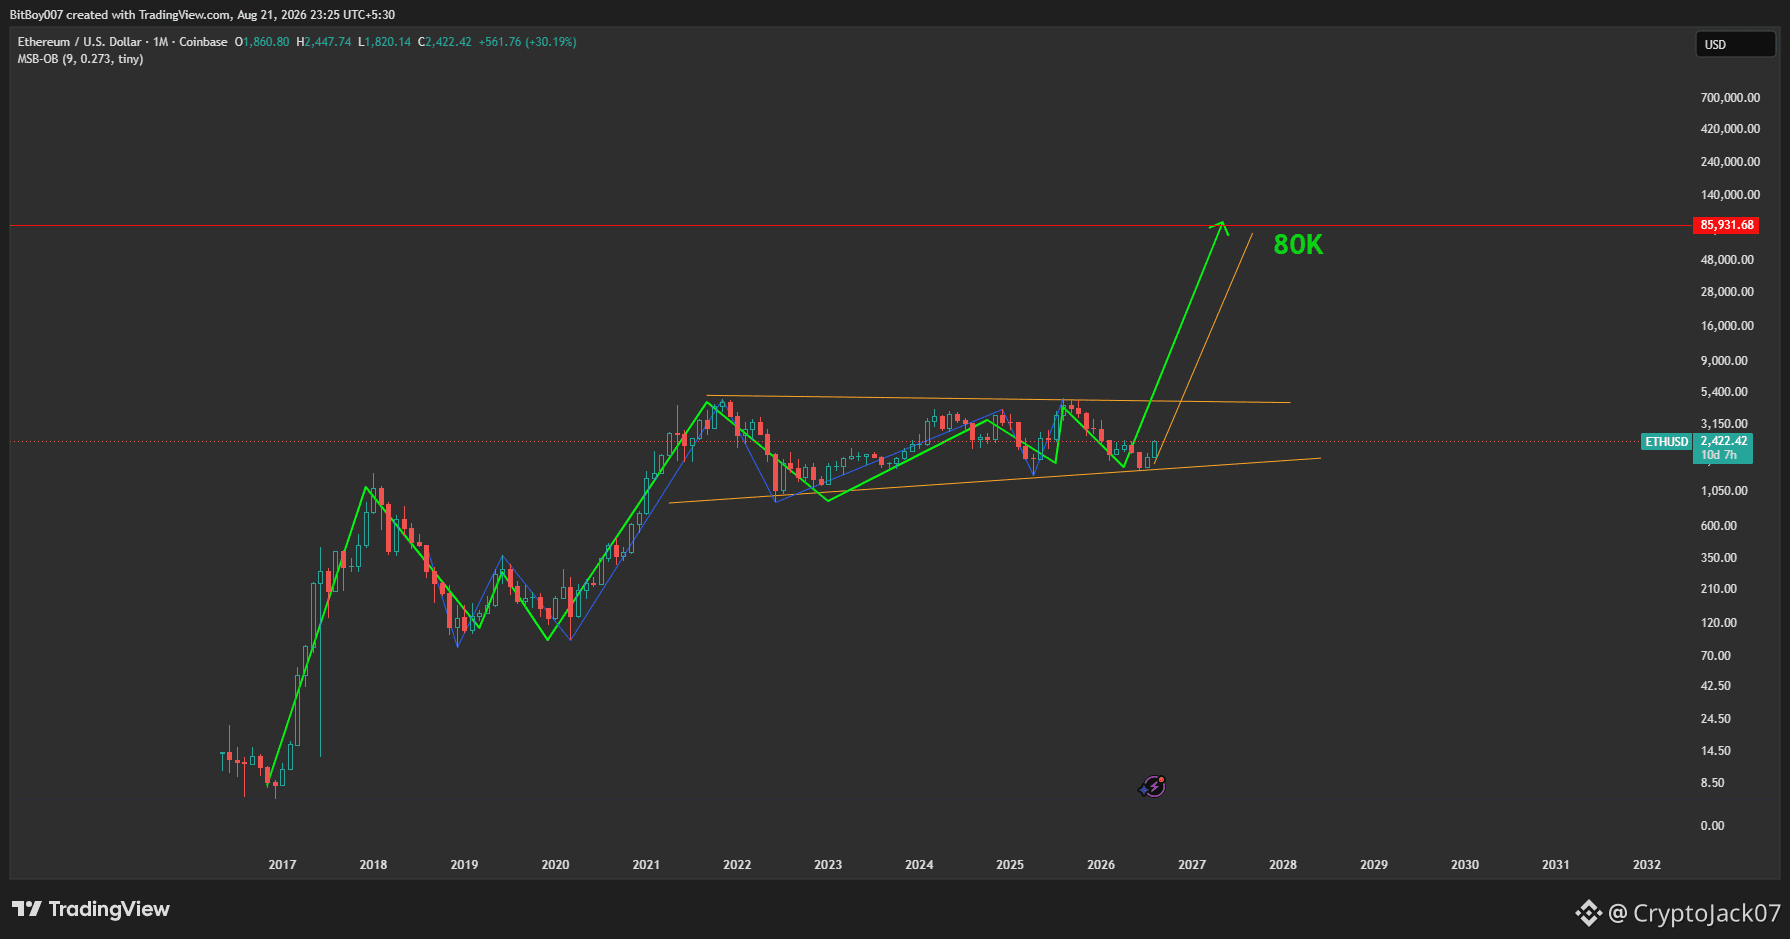Image resolution: width=1790 pixels, height=939 pixels.
Task: Click the 2026 label on time axis
Action: tap(1101, 865)
